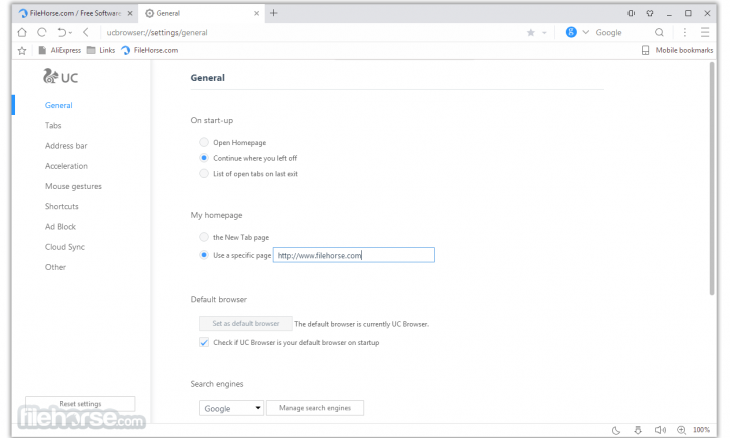Click the mute speaker icon in status bar
Image resolution: width=730 pixels, height=438 pixels.
coord(660,430)
